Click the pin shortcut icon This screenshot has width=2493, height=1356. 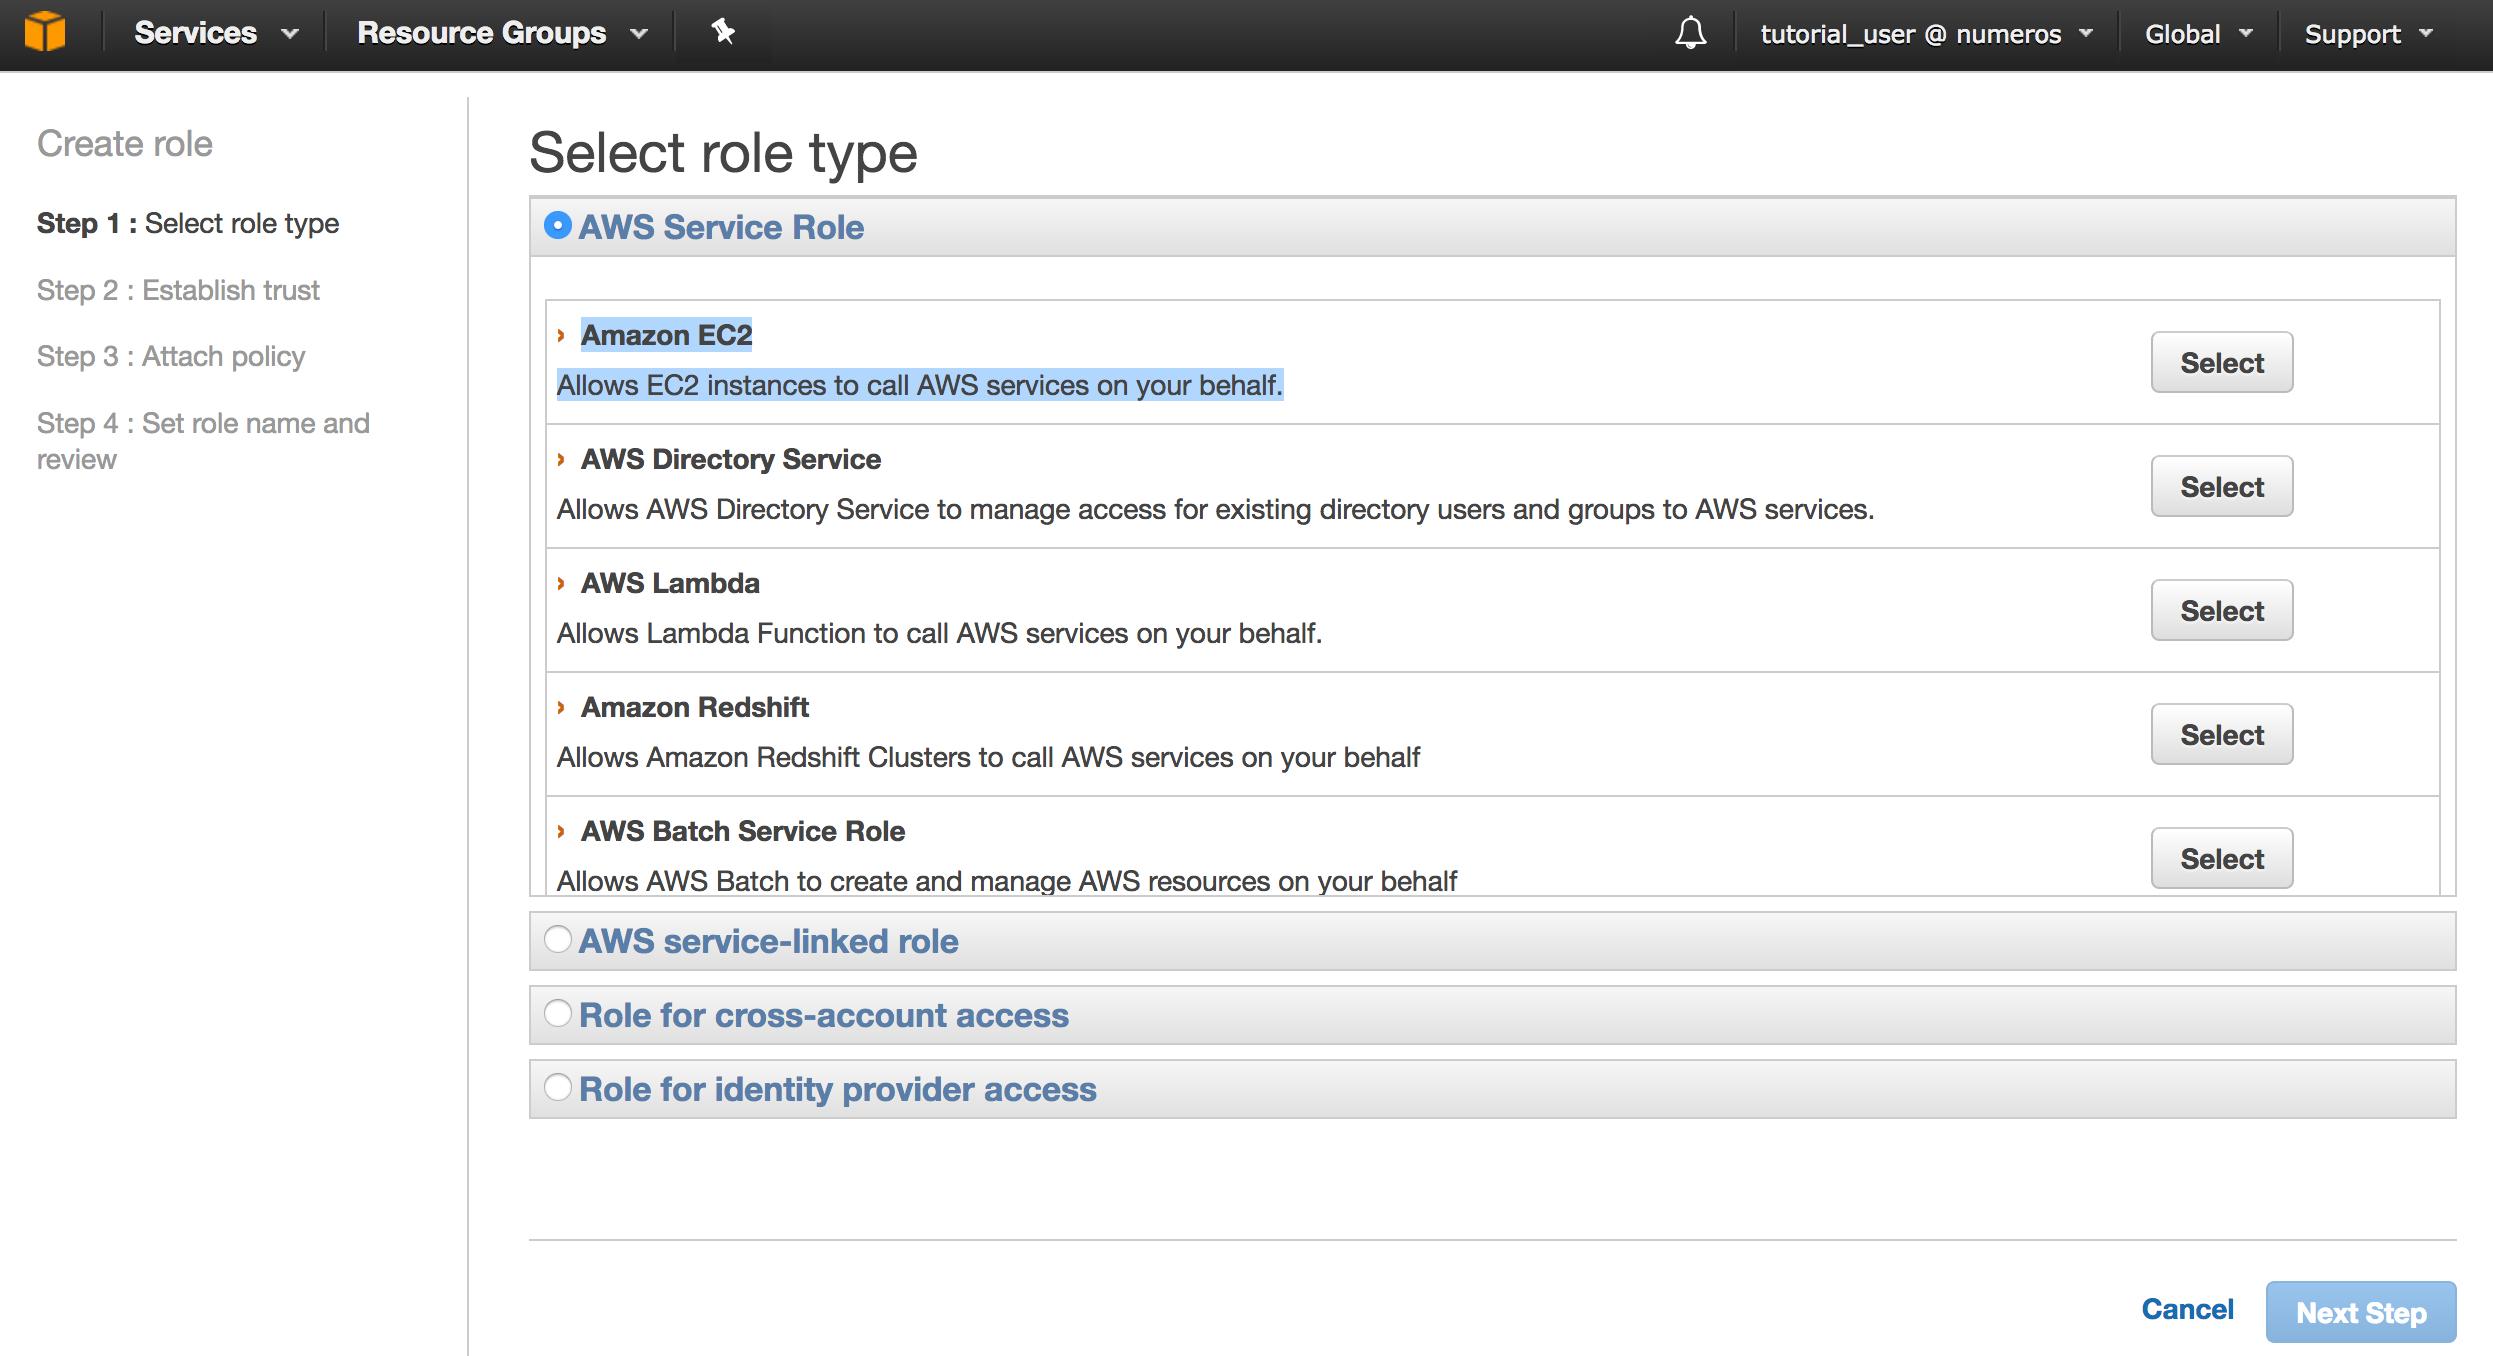723,32
